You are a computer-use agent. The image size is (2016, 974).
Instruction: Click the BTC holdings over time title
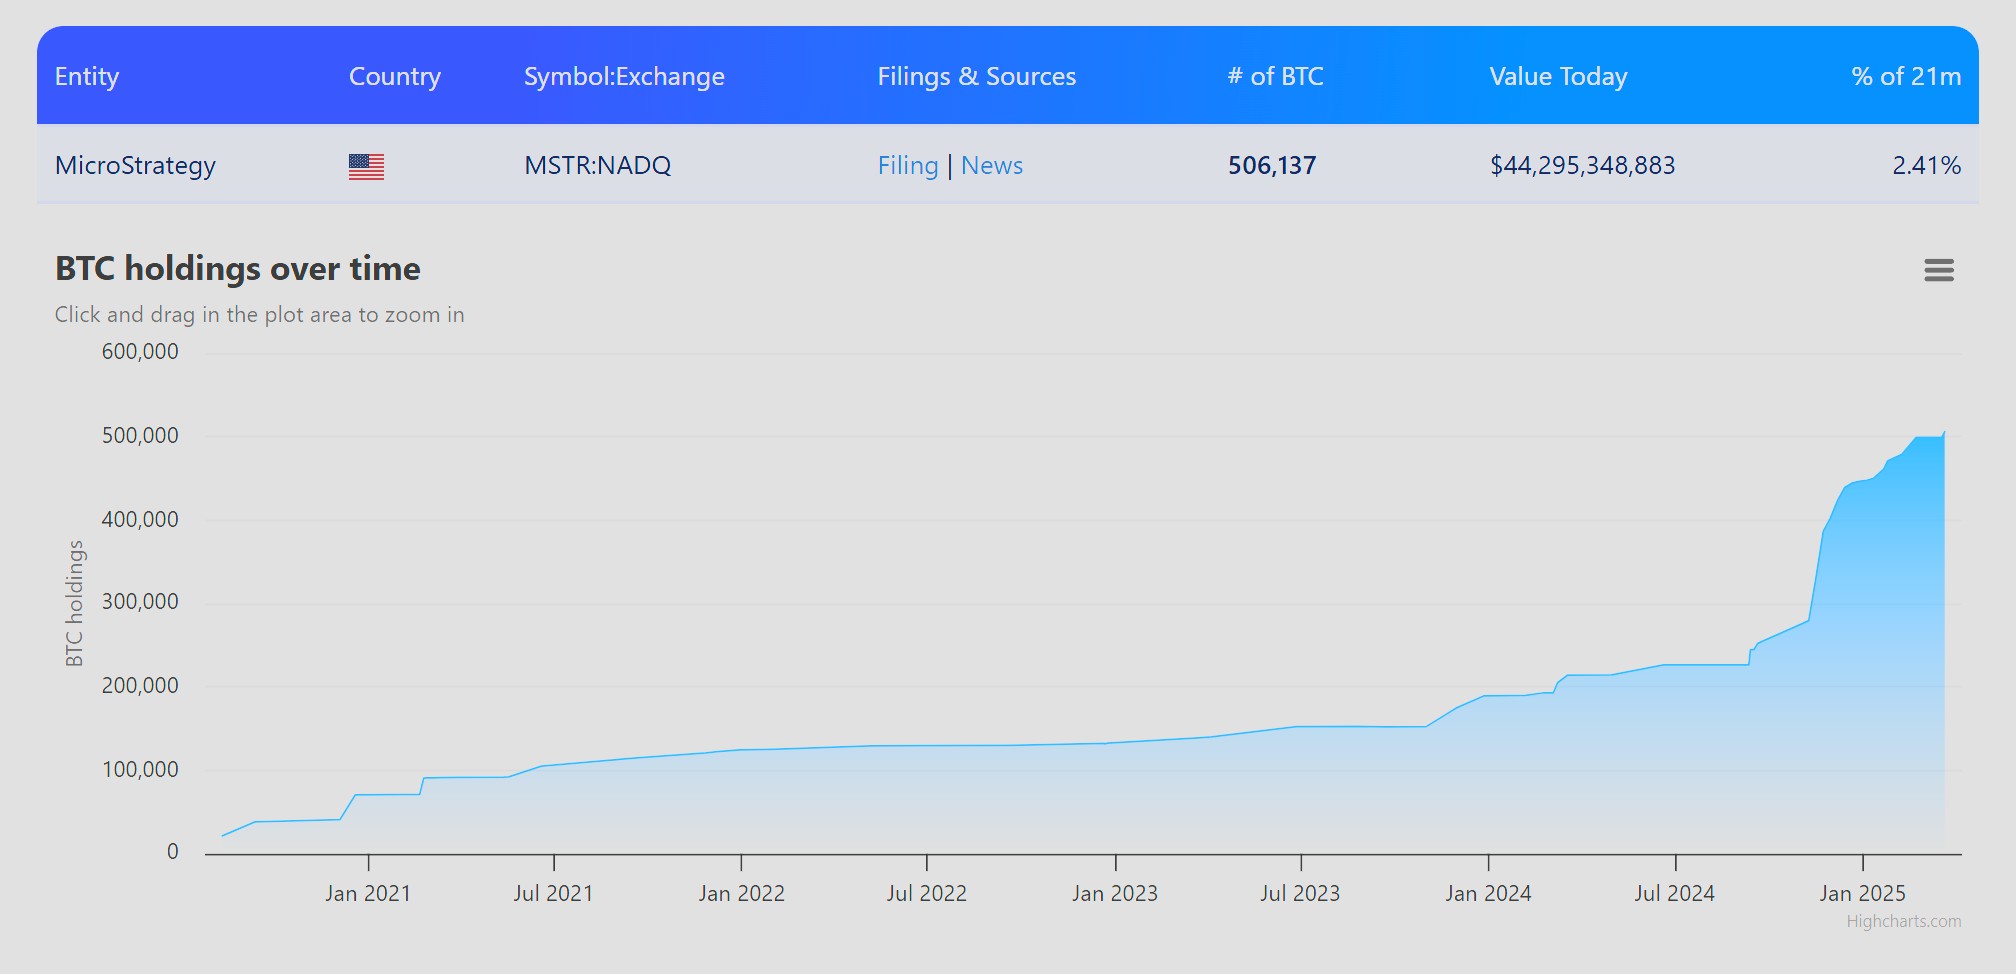[x=238, y=268]
